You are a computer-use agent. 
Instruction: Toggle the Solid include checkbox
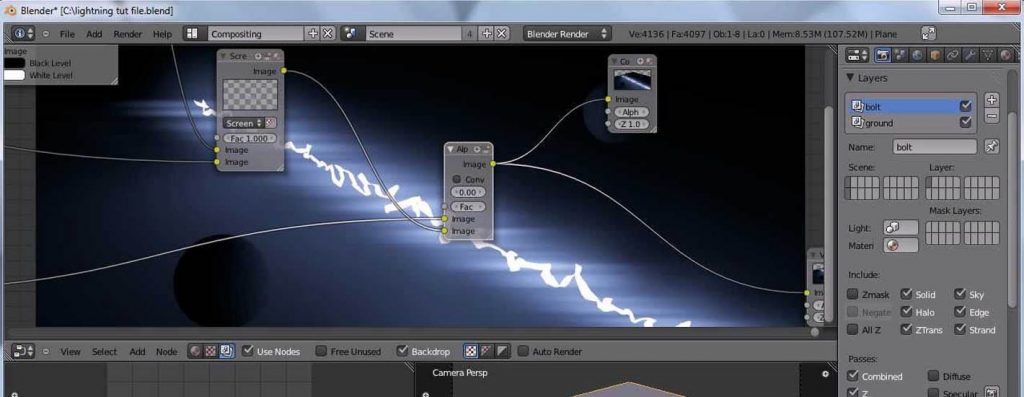pyautogui.click(x=906, y=294)
